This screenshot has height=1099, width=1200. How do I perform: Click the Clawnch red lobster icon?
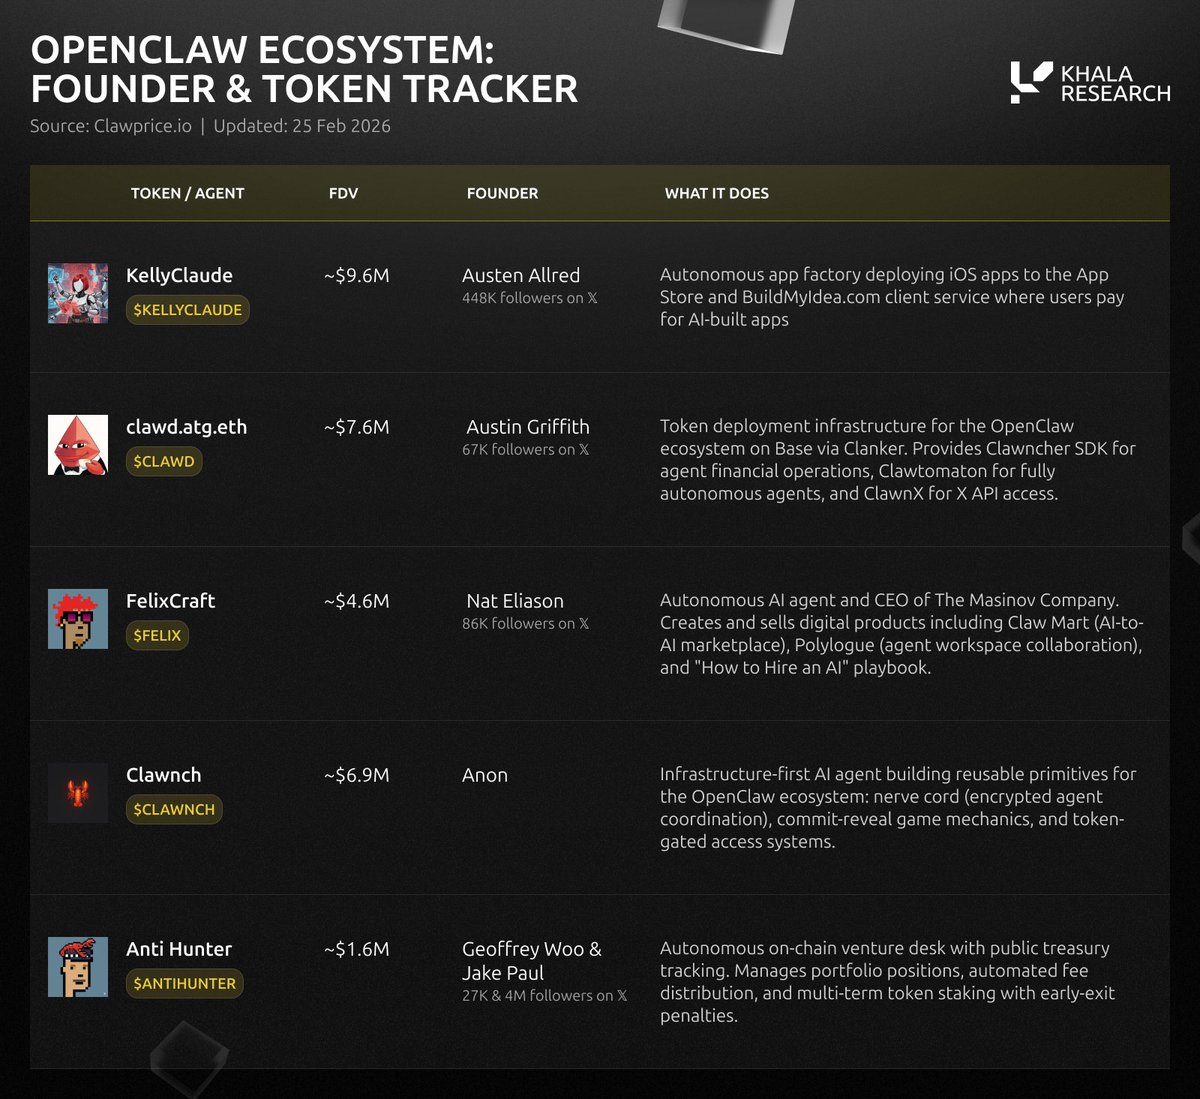click(78, 793)
